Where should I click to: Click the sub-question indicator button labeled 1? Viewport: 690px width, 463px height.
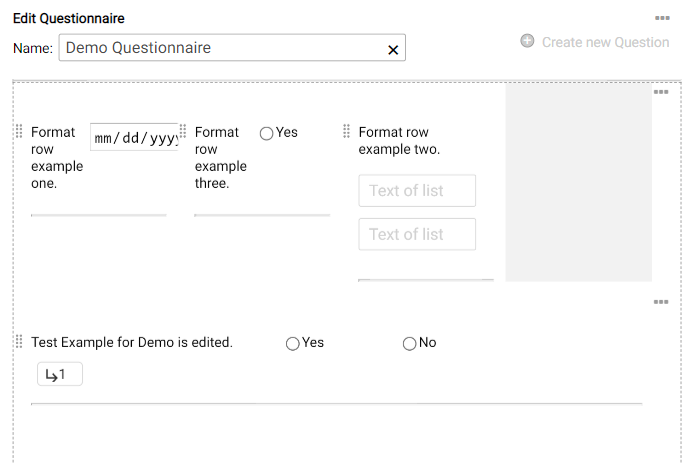(x=59, y=375)
